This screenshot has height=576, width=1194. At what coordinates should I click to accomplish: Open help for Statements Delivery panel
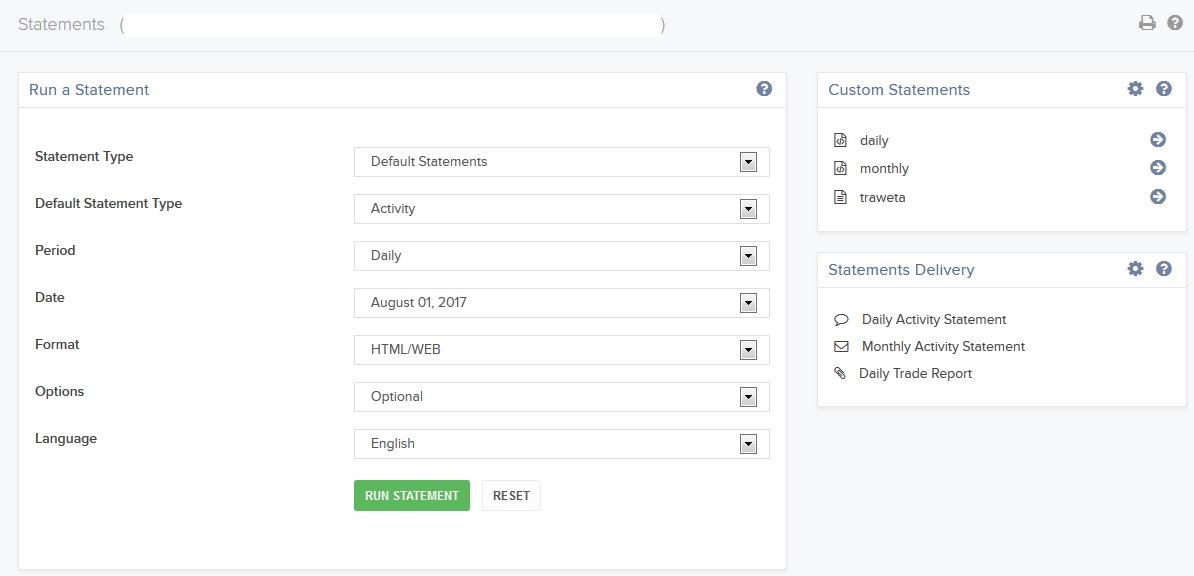[x=1164, y=269]
